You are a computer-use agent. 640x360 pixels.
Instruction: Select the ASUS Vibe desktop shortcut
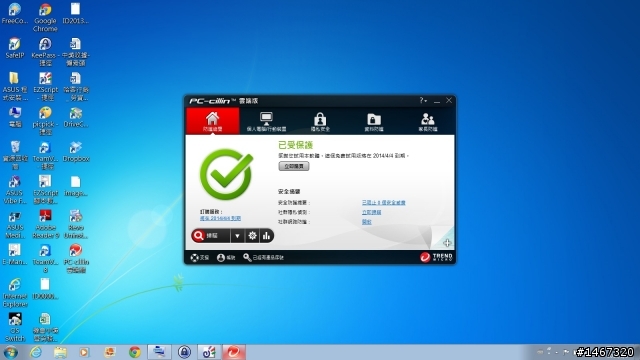point(15,190)
